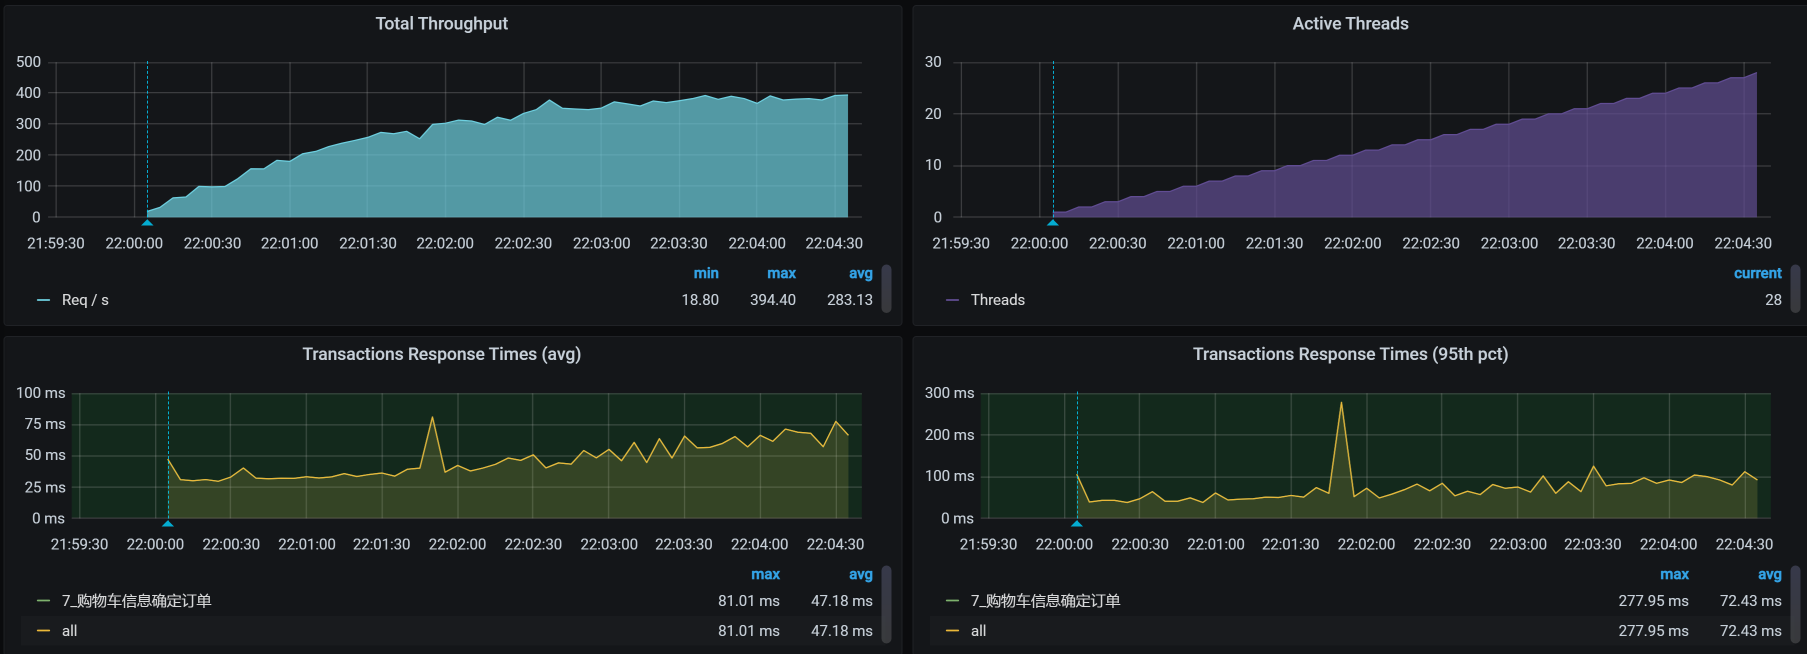Sort Active Threads legend by current
The height and width of the screenshot is (654, 1807).
[1757, 273]
